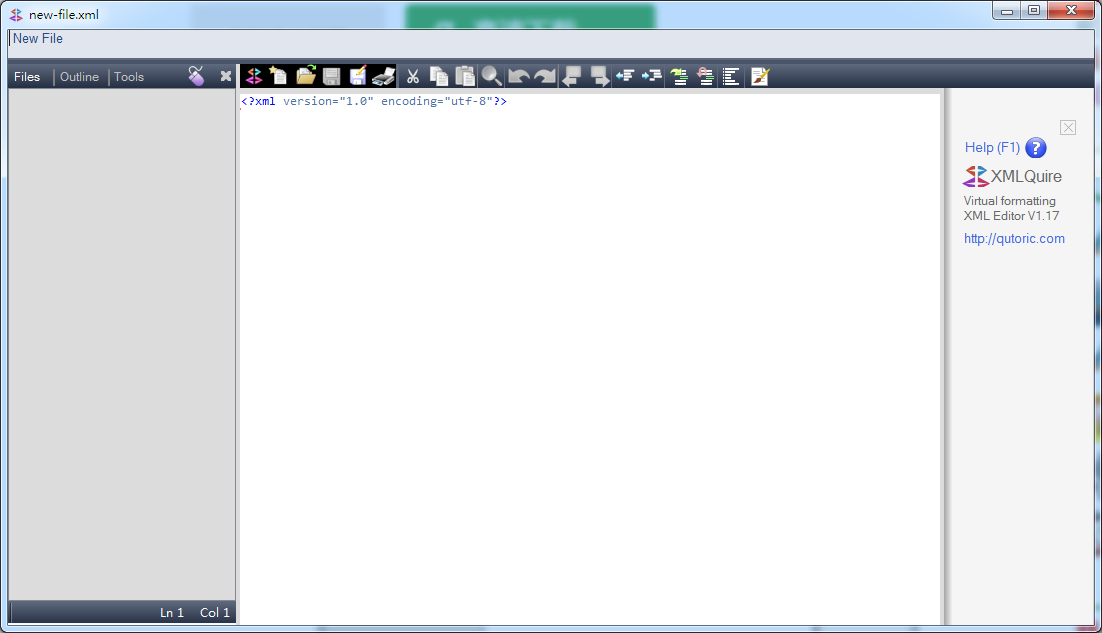Click the blue question mark help icon

pos(1036,148)
